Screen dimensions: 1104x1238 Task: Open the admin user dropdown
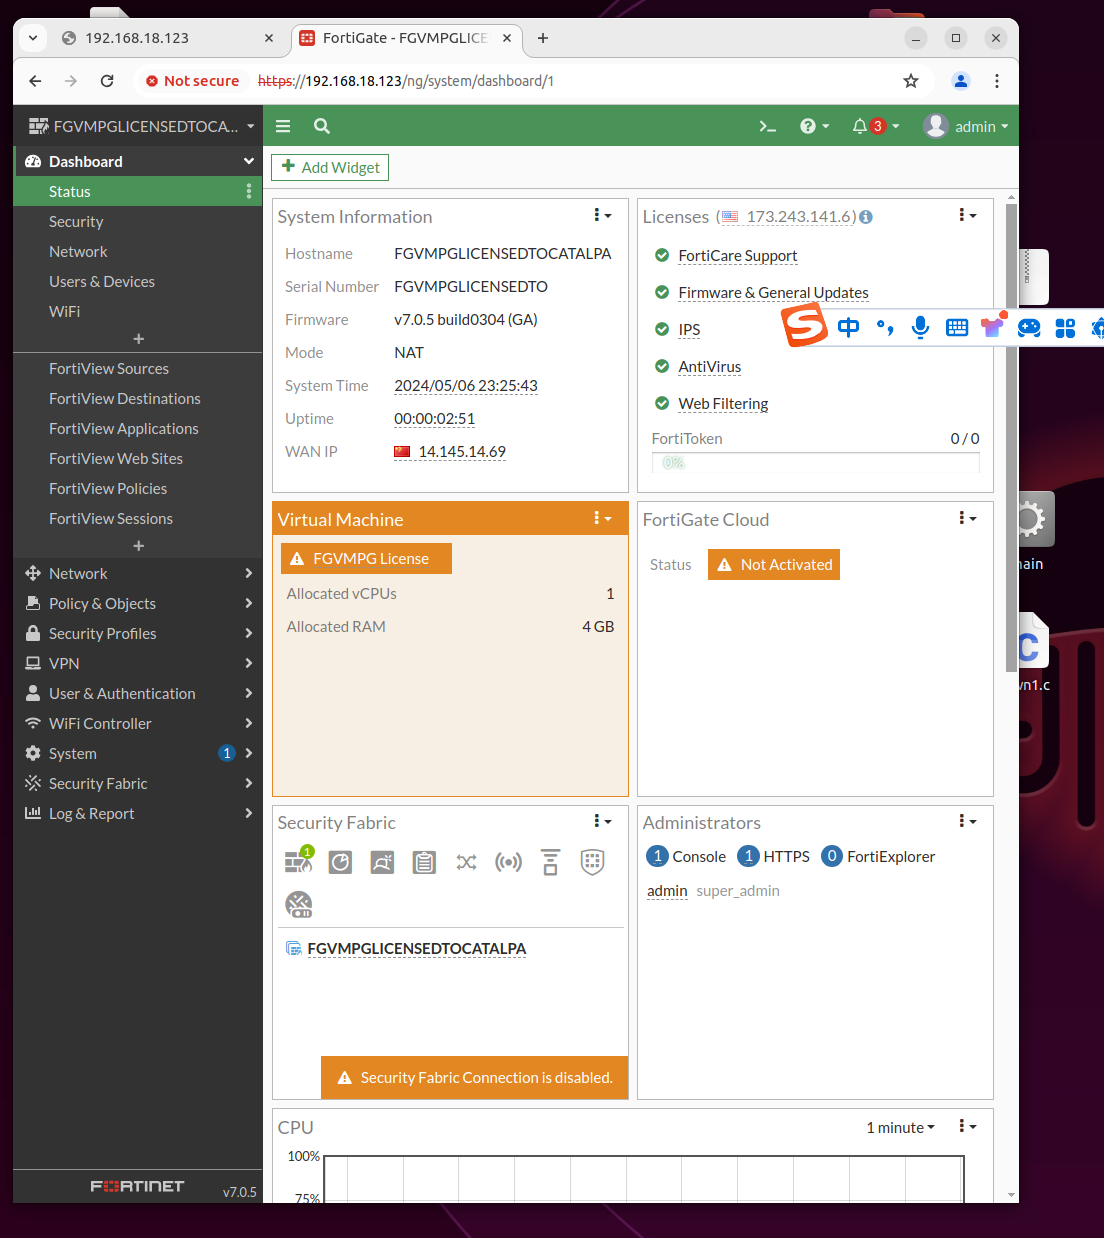(966, 126)
